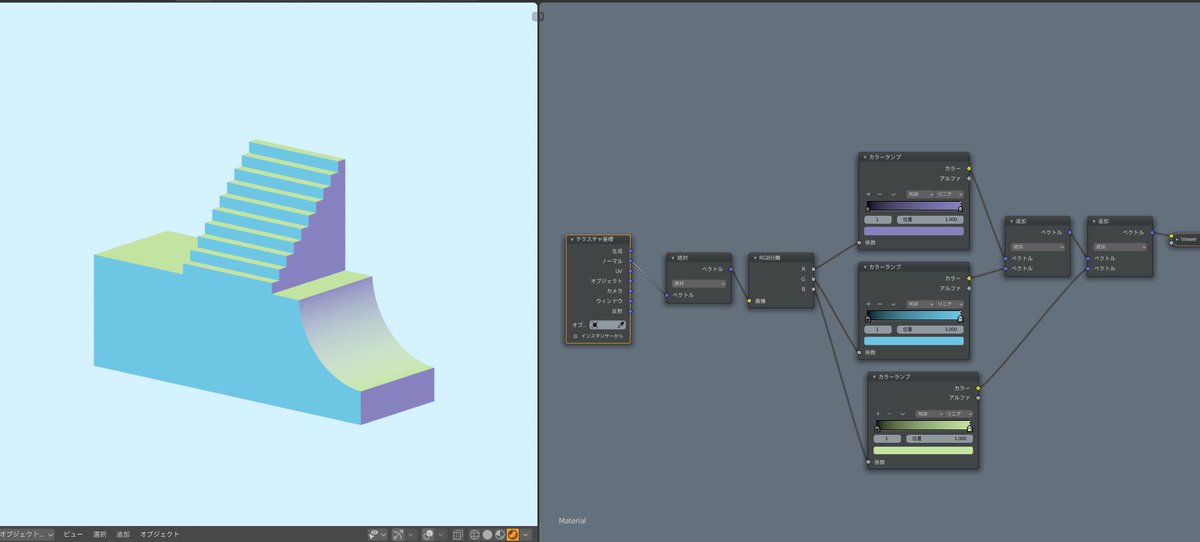Collapse the purple カラーランプ node
Screen dimensions: 1200x542
[865, 157]
